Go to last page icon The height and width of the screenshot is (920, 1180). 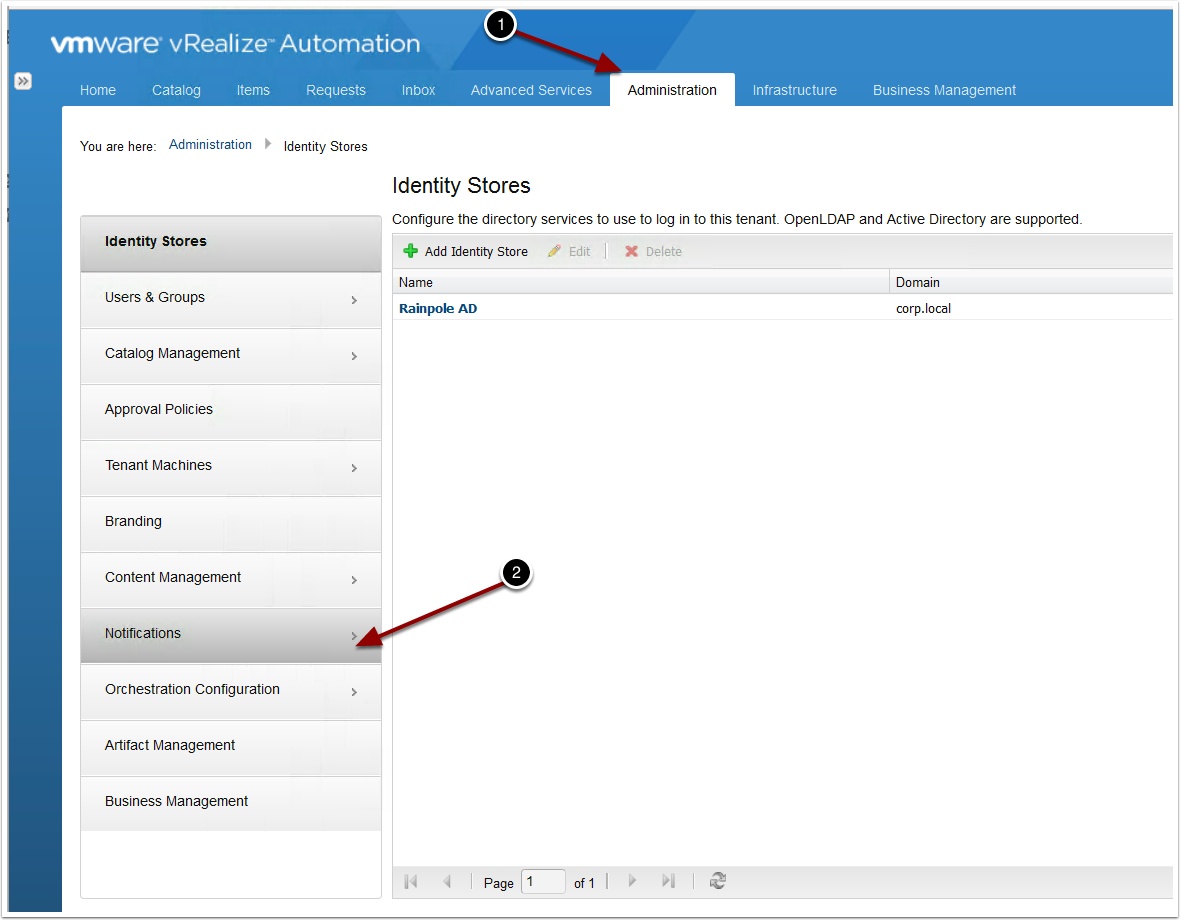click(668, 881)
